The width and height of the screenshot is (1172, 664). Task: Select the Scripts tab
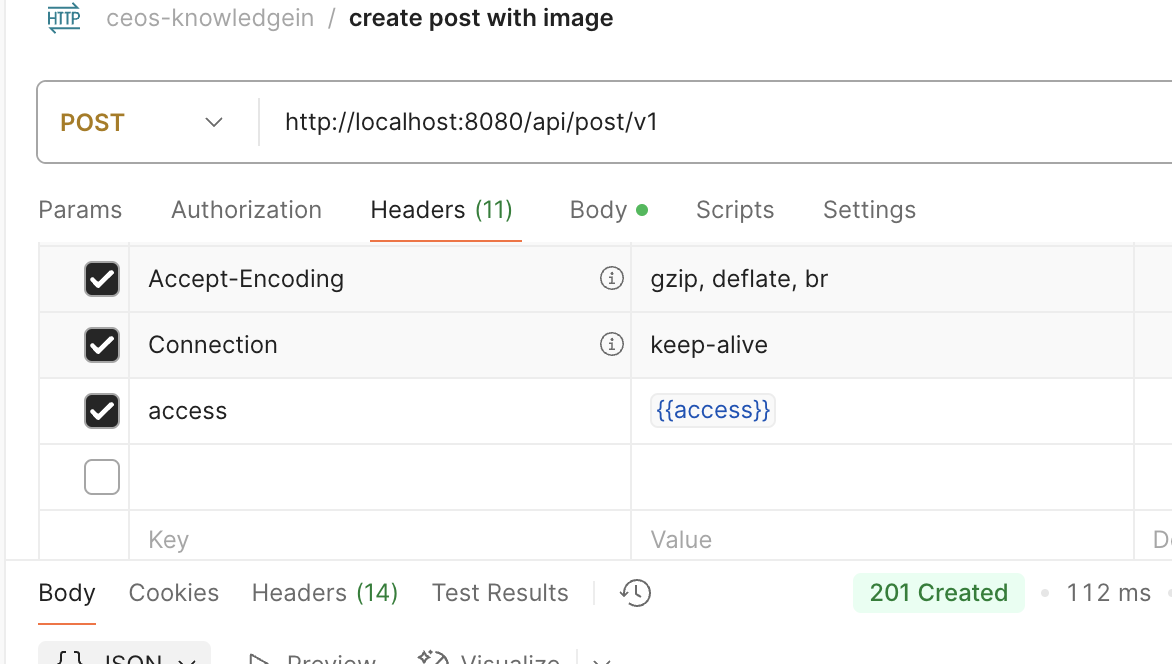click(735, 210)
